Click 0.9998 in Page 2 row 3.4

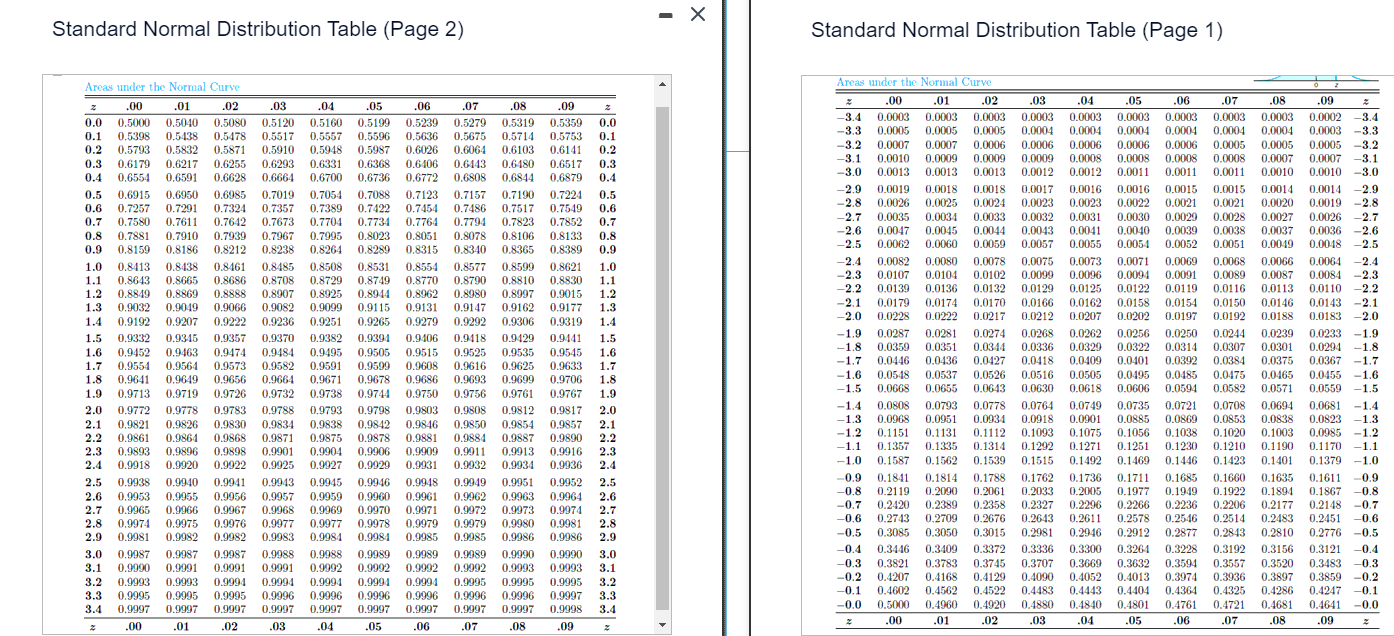pyautogui.click(x=565, y=609)
